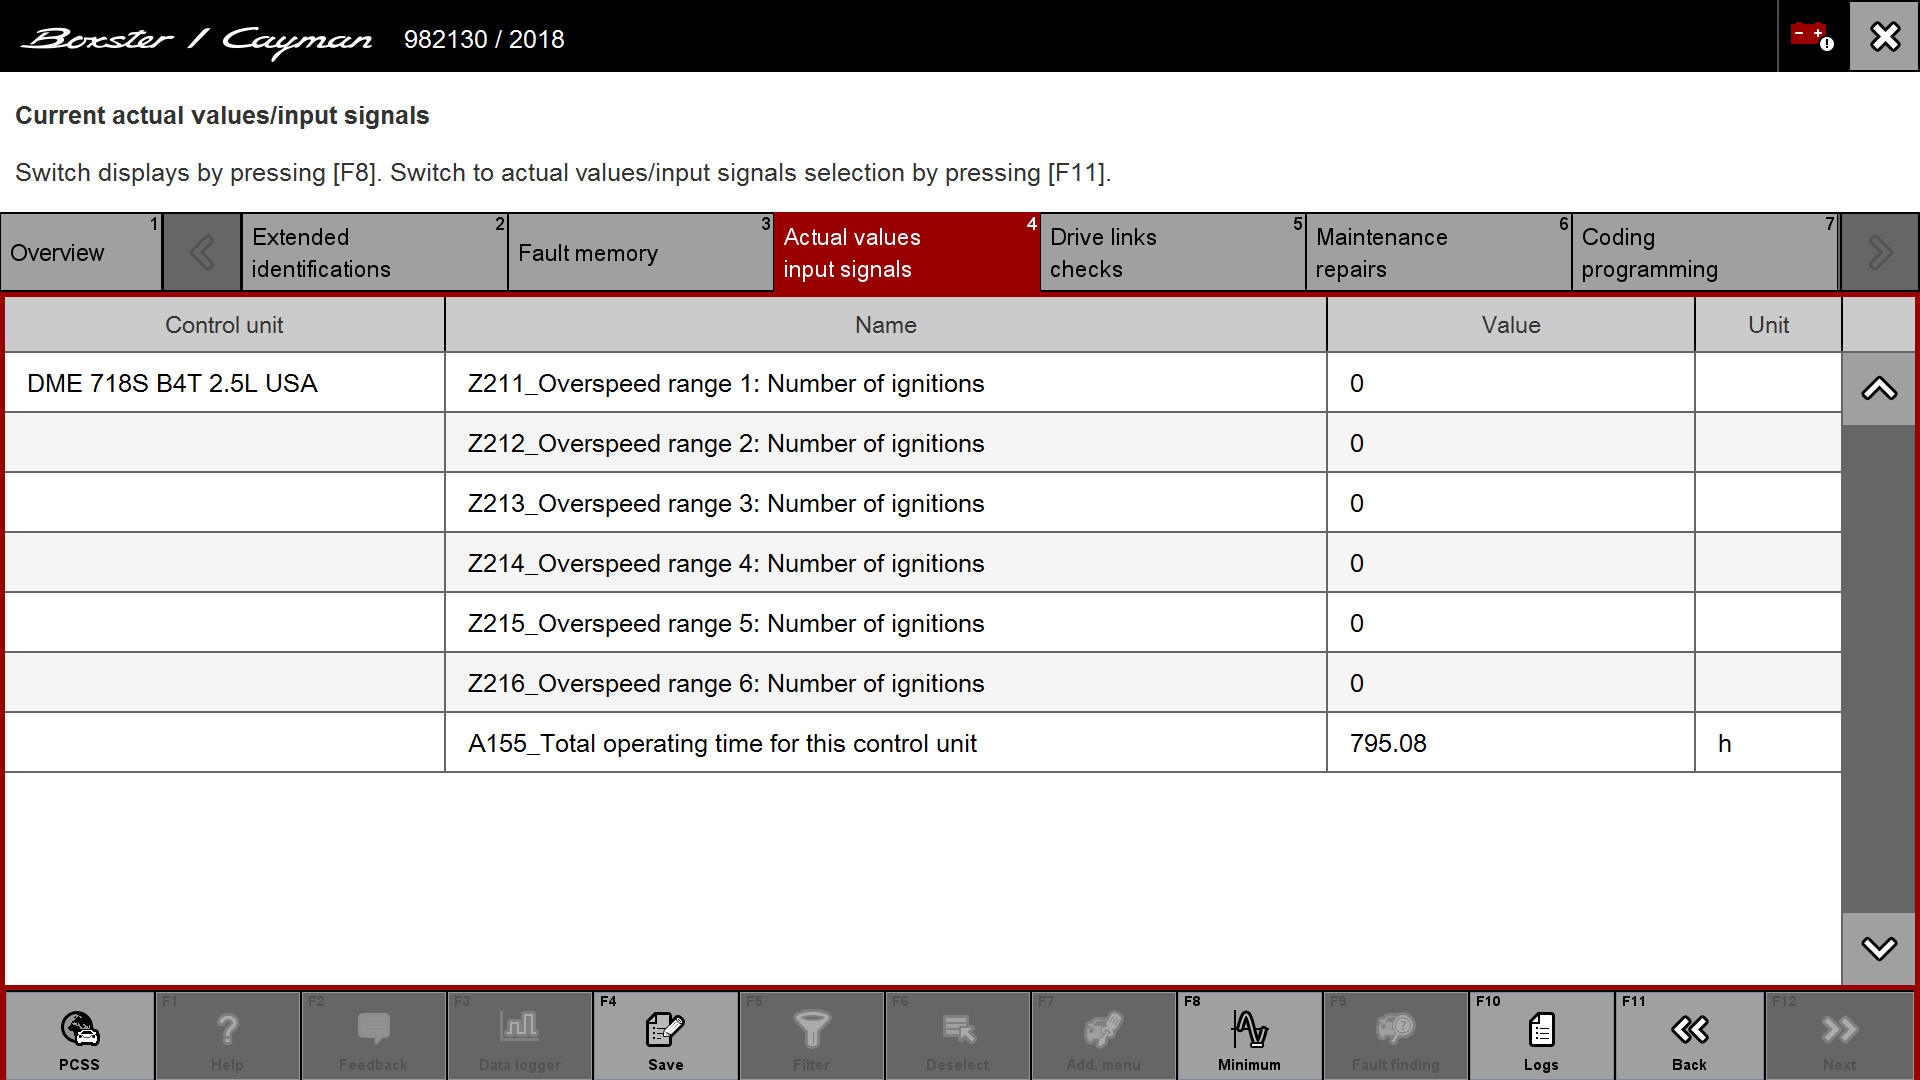
Task: Select the A155_Total operating time row
Action: click(923, 743)
